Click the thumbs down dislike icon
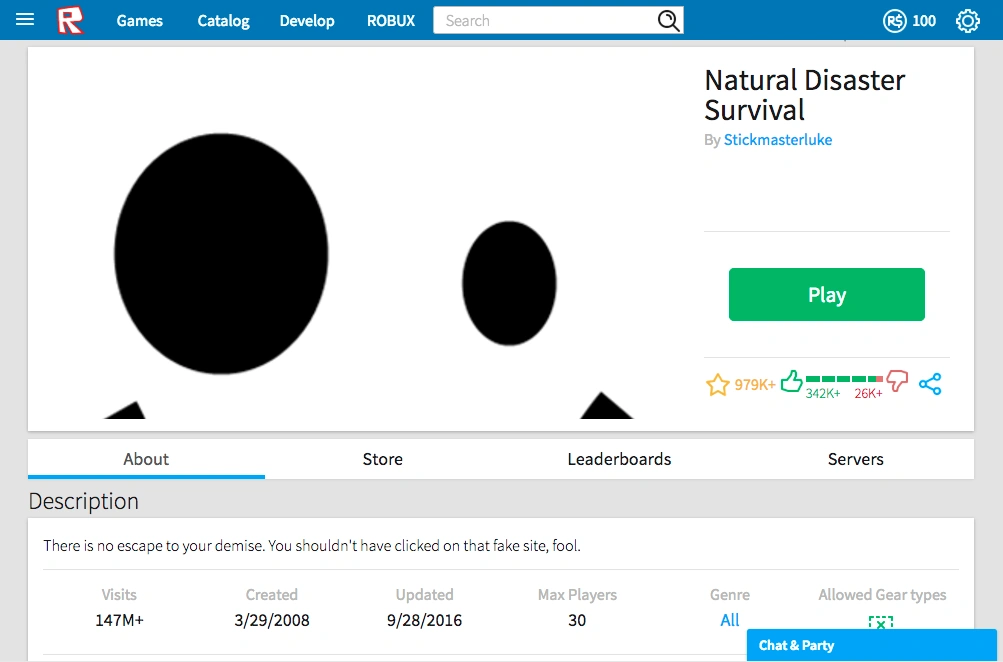The height and width of the screenshot is (662, 1003). click(x=897, y=381)
